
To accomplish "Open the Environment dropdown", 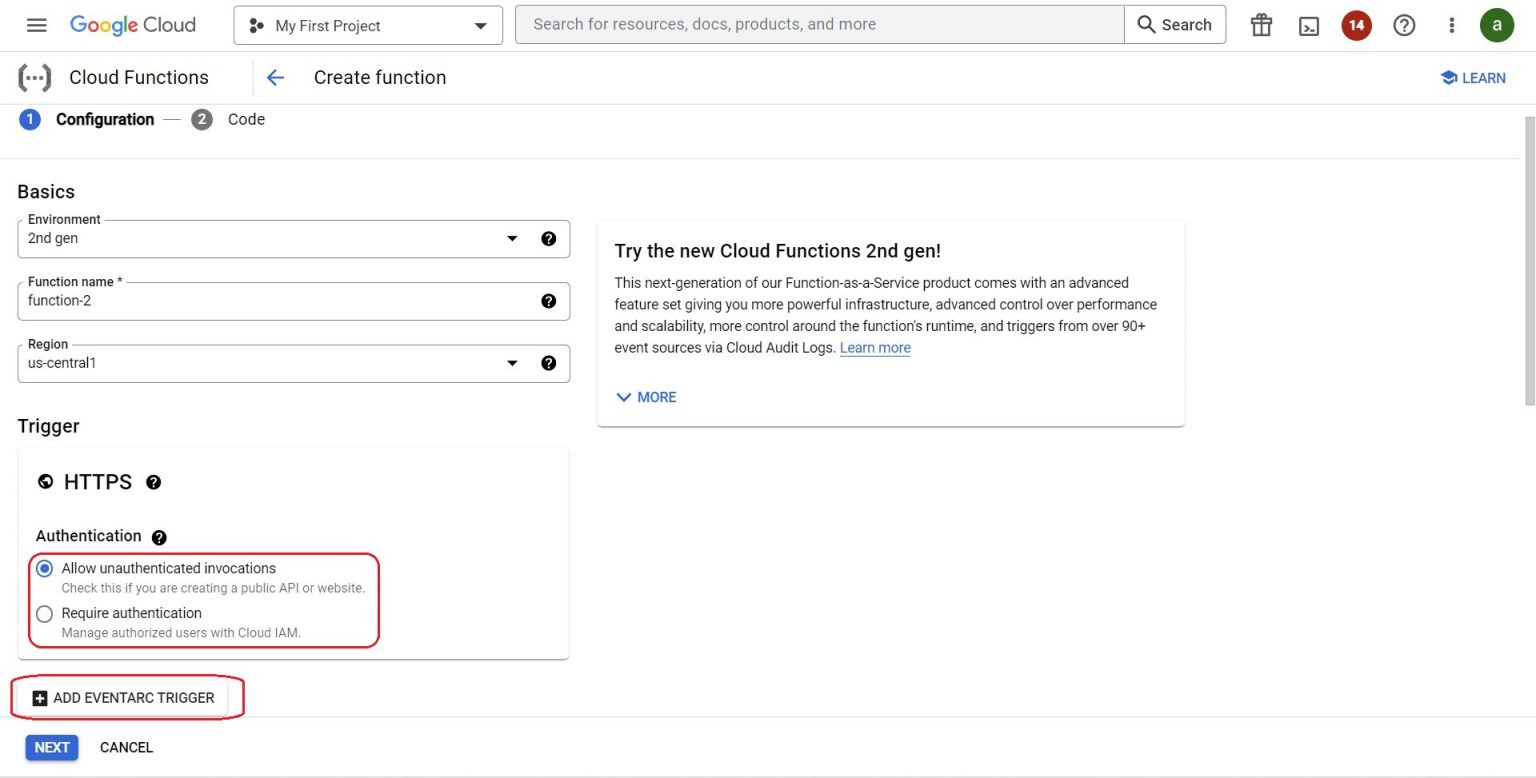I will pos(512,238).
